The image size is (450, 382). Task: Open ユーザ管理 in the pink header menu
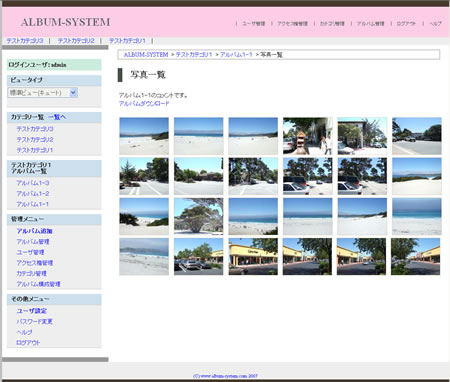(x=253, y=24)
